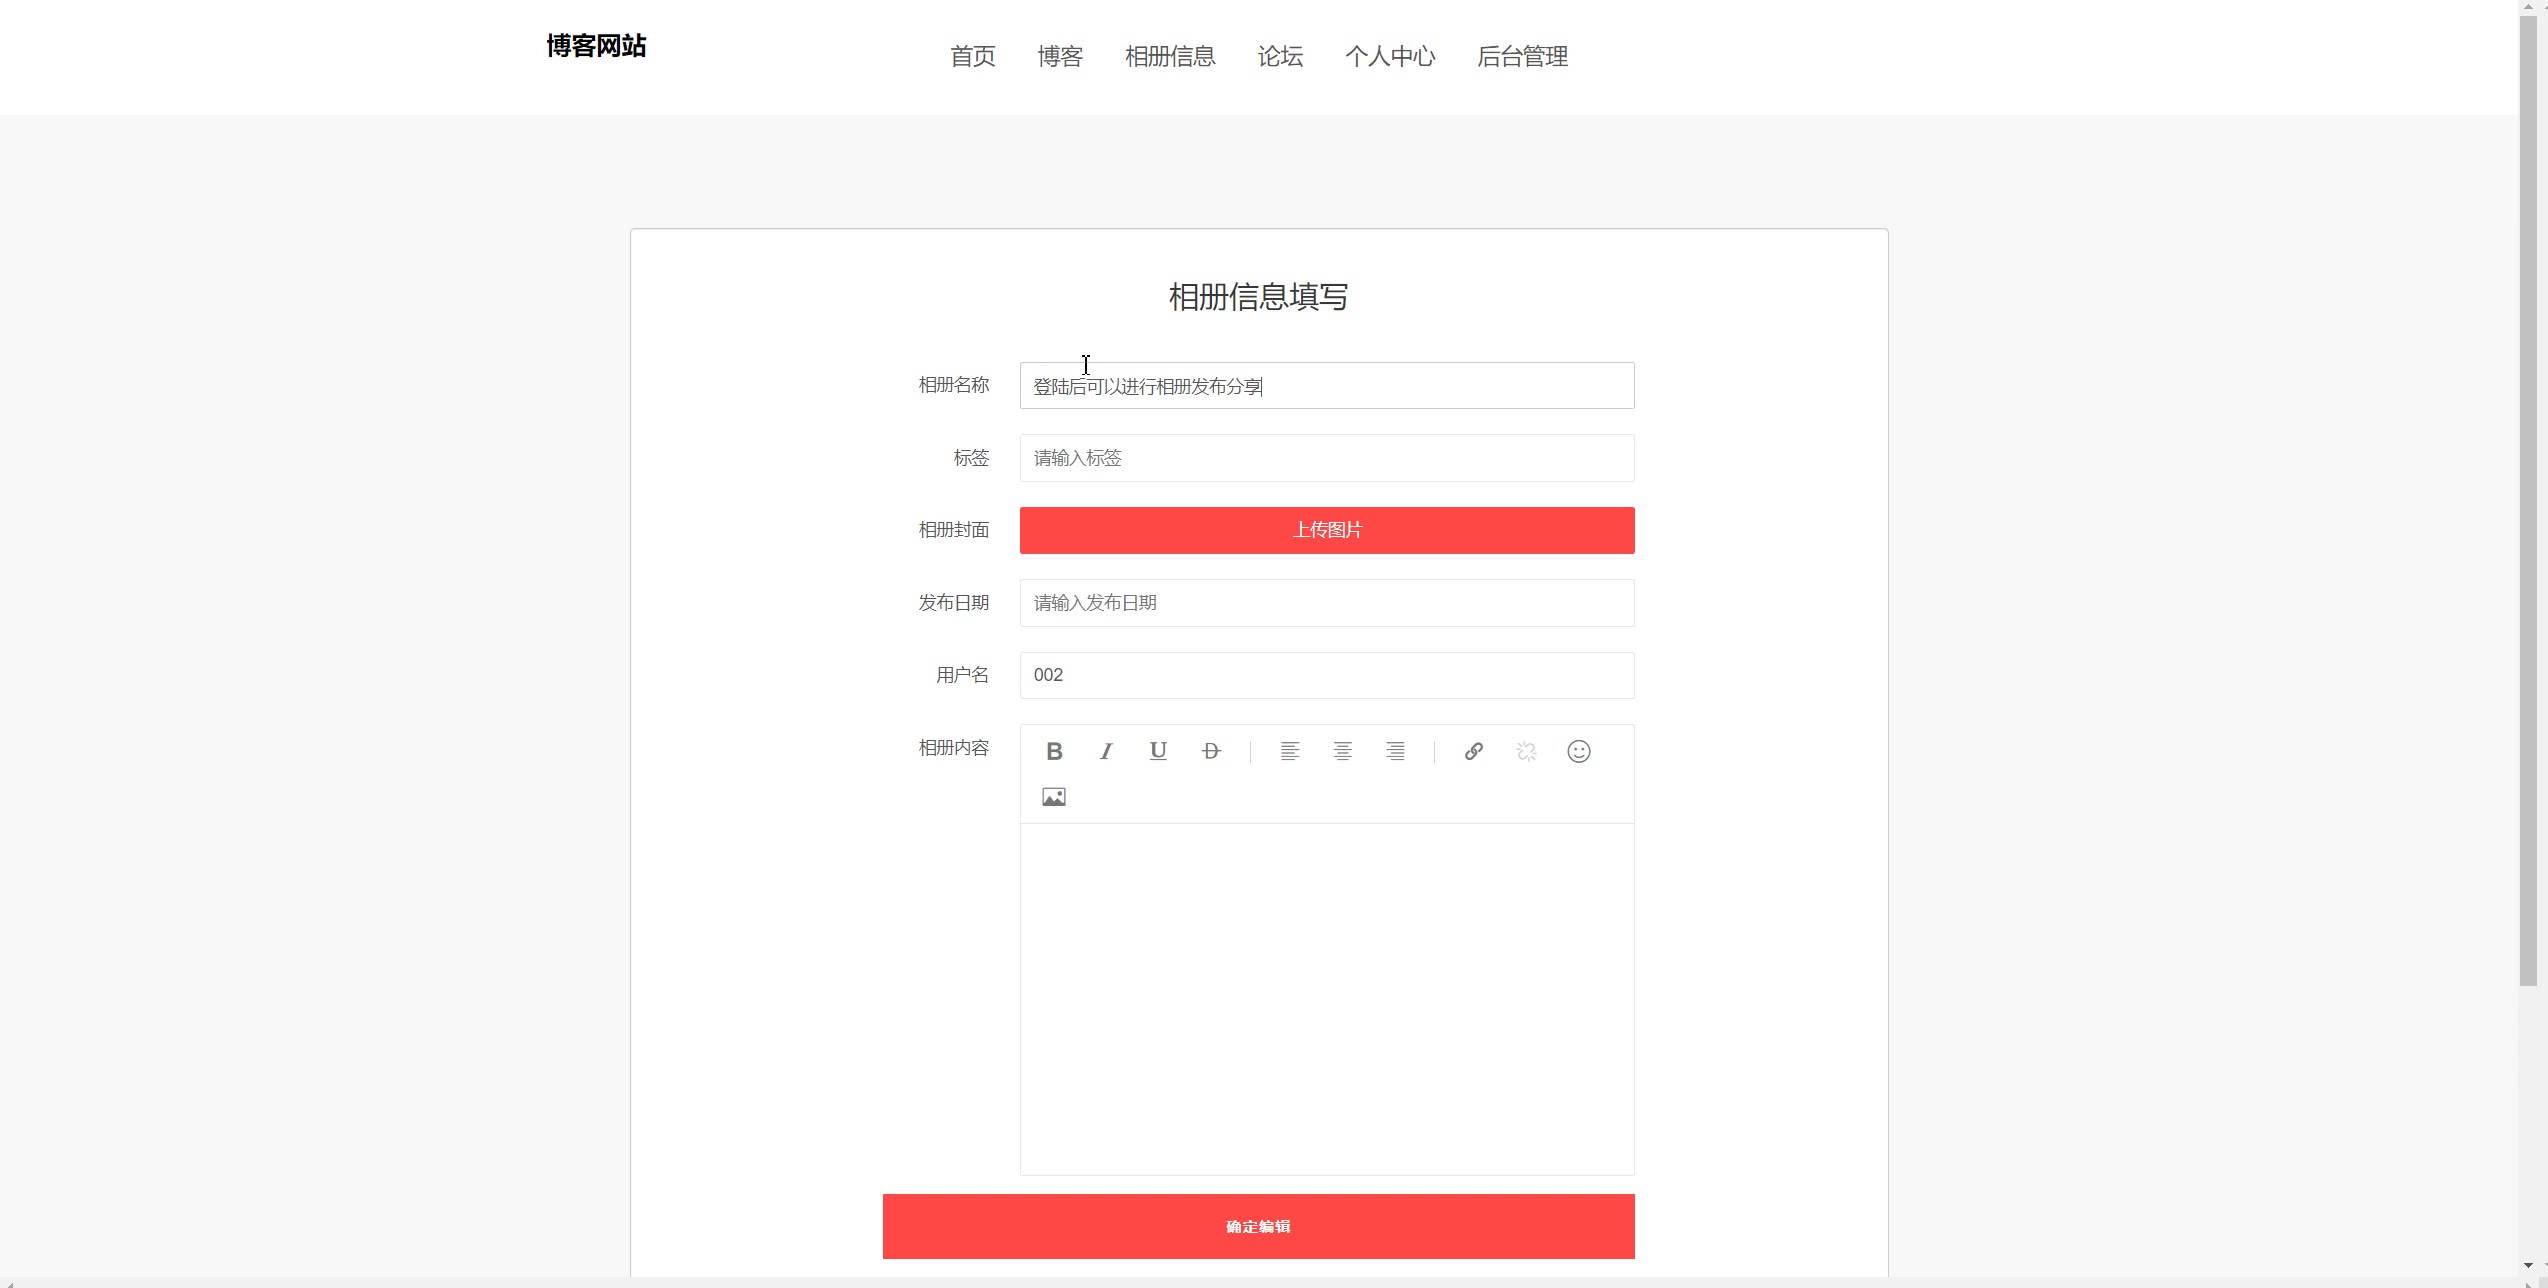Right-align text in the editor
Image resolution: width=2548 pixels, height=1288 pixels.
pos(1395,751)
